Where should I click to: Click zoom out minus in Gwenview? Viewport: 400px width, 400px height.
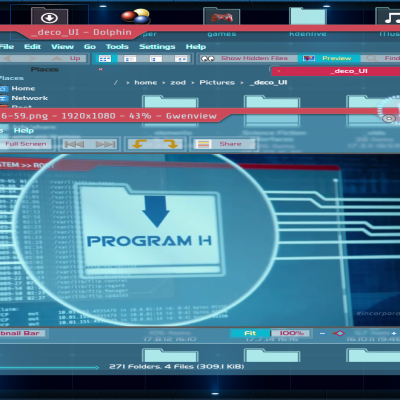(322, 333)
